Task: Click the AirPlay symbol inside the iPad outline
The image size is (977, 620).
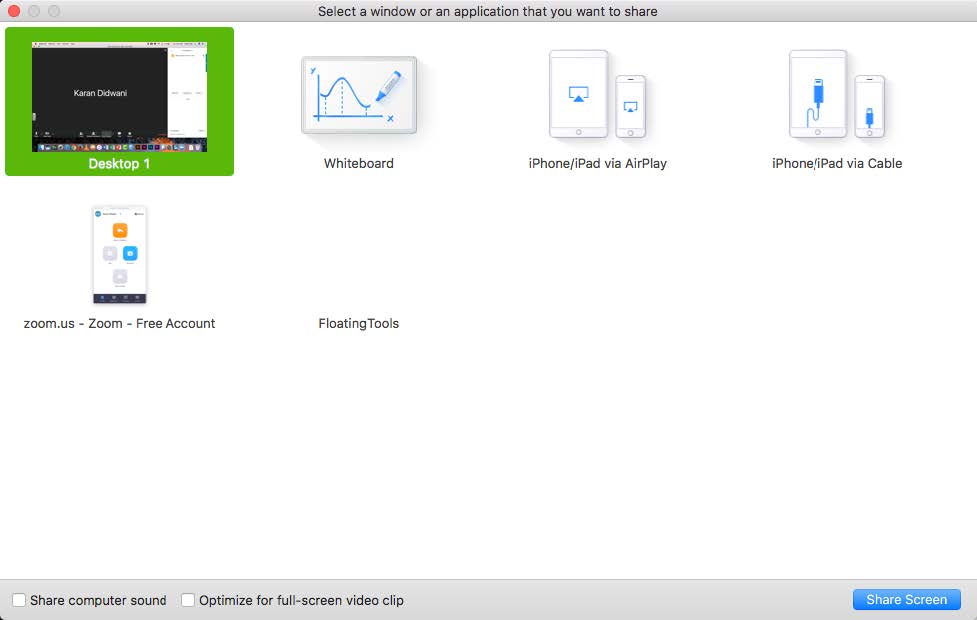Action: coord(581,93)
